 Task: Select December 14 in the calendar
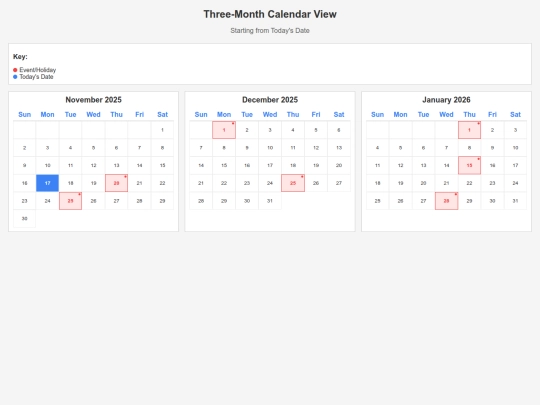[x=201, y=165]
